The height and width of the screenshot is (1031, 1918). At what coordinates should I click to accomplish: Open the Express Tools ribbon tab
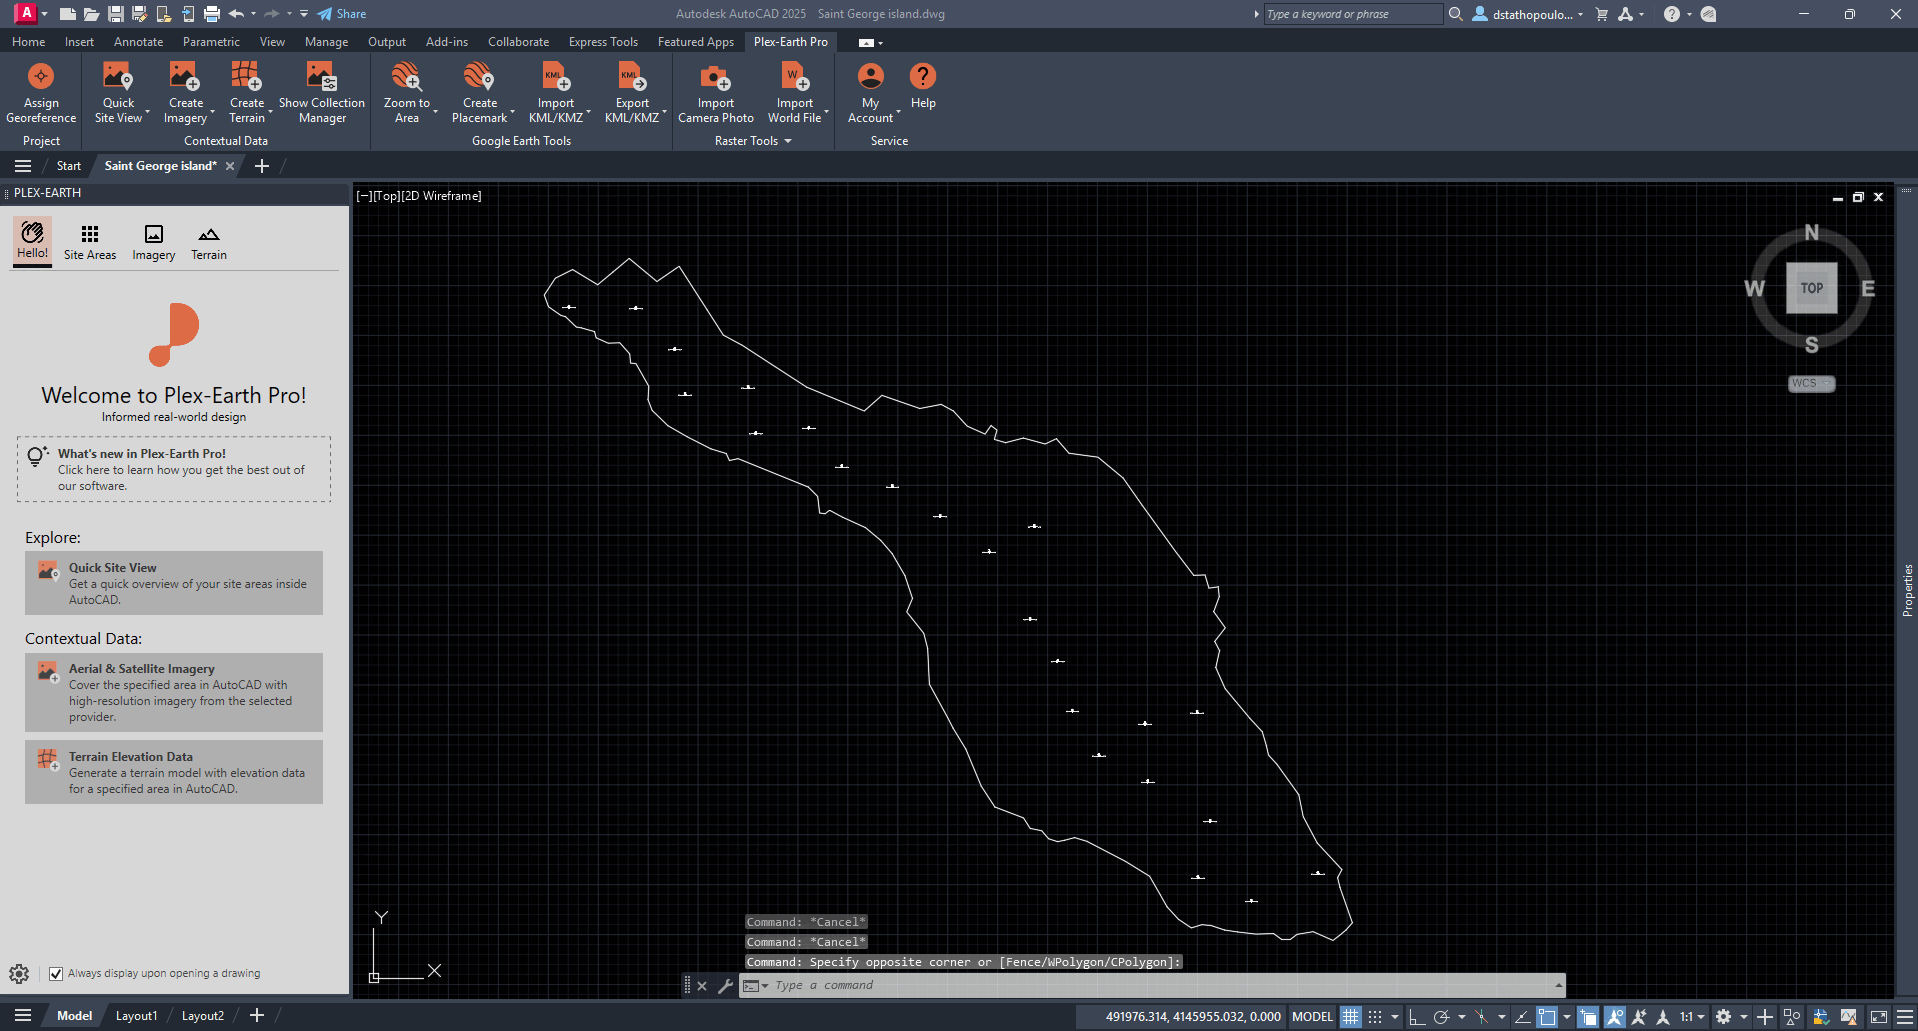tap(603, 42)
